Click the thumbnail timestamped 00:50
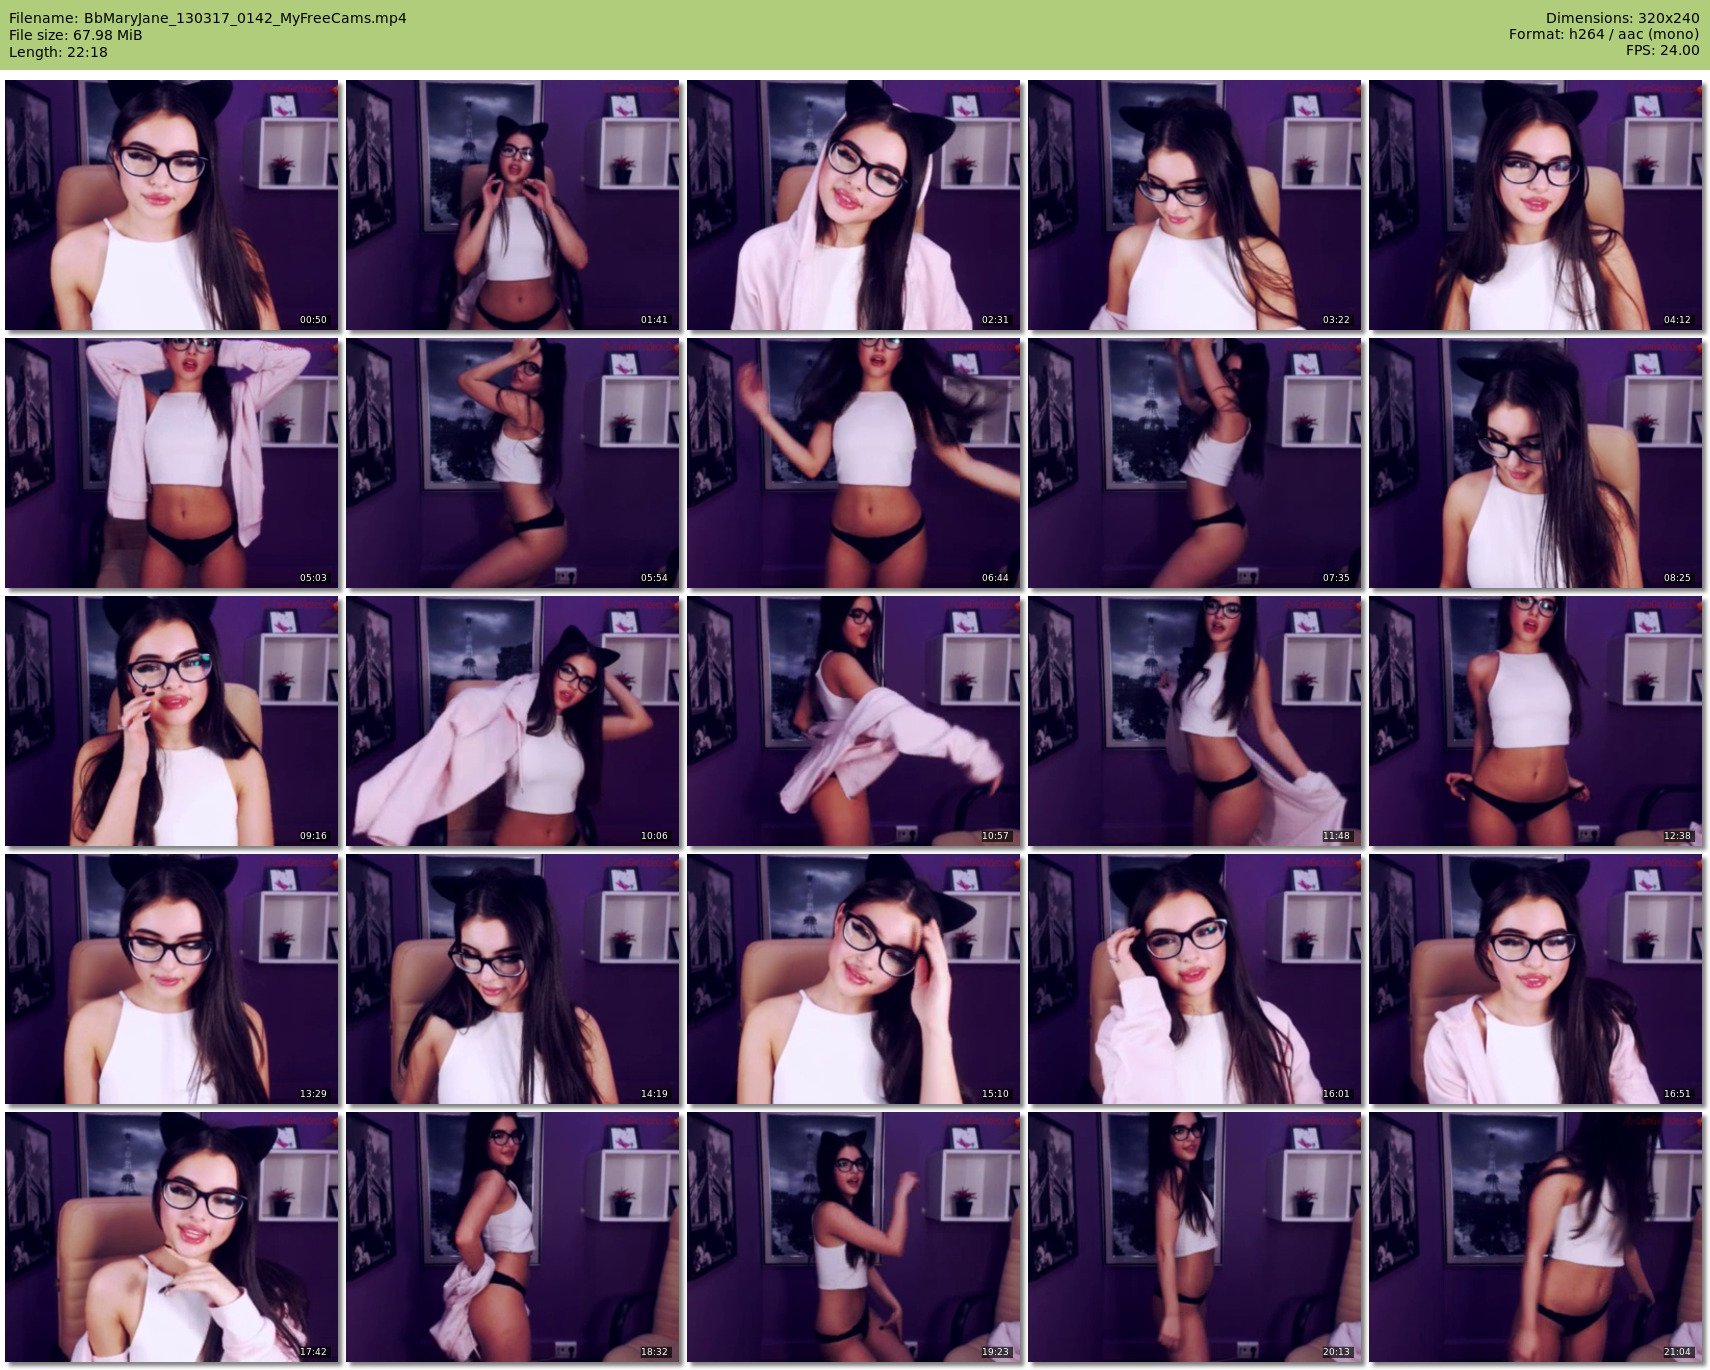This screenshot has width=1710, height=1370. click(171, 205)
